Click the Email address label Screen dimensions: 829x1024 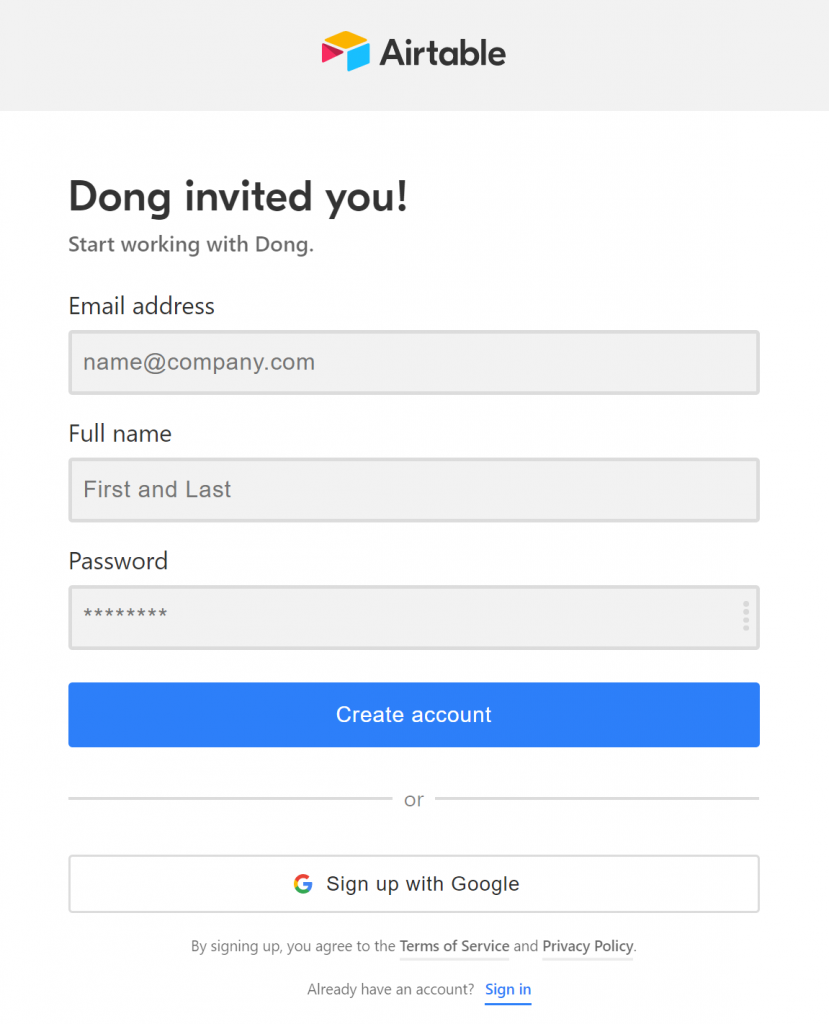[x=141, y=306]
